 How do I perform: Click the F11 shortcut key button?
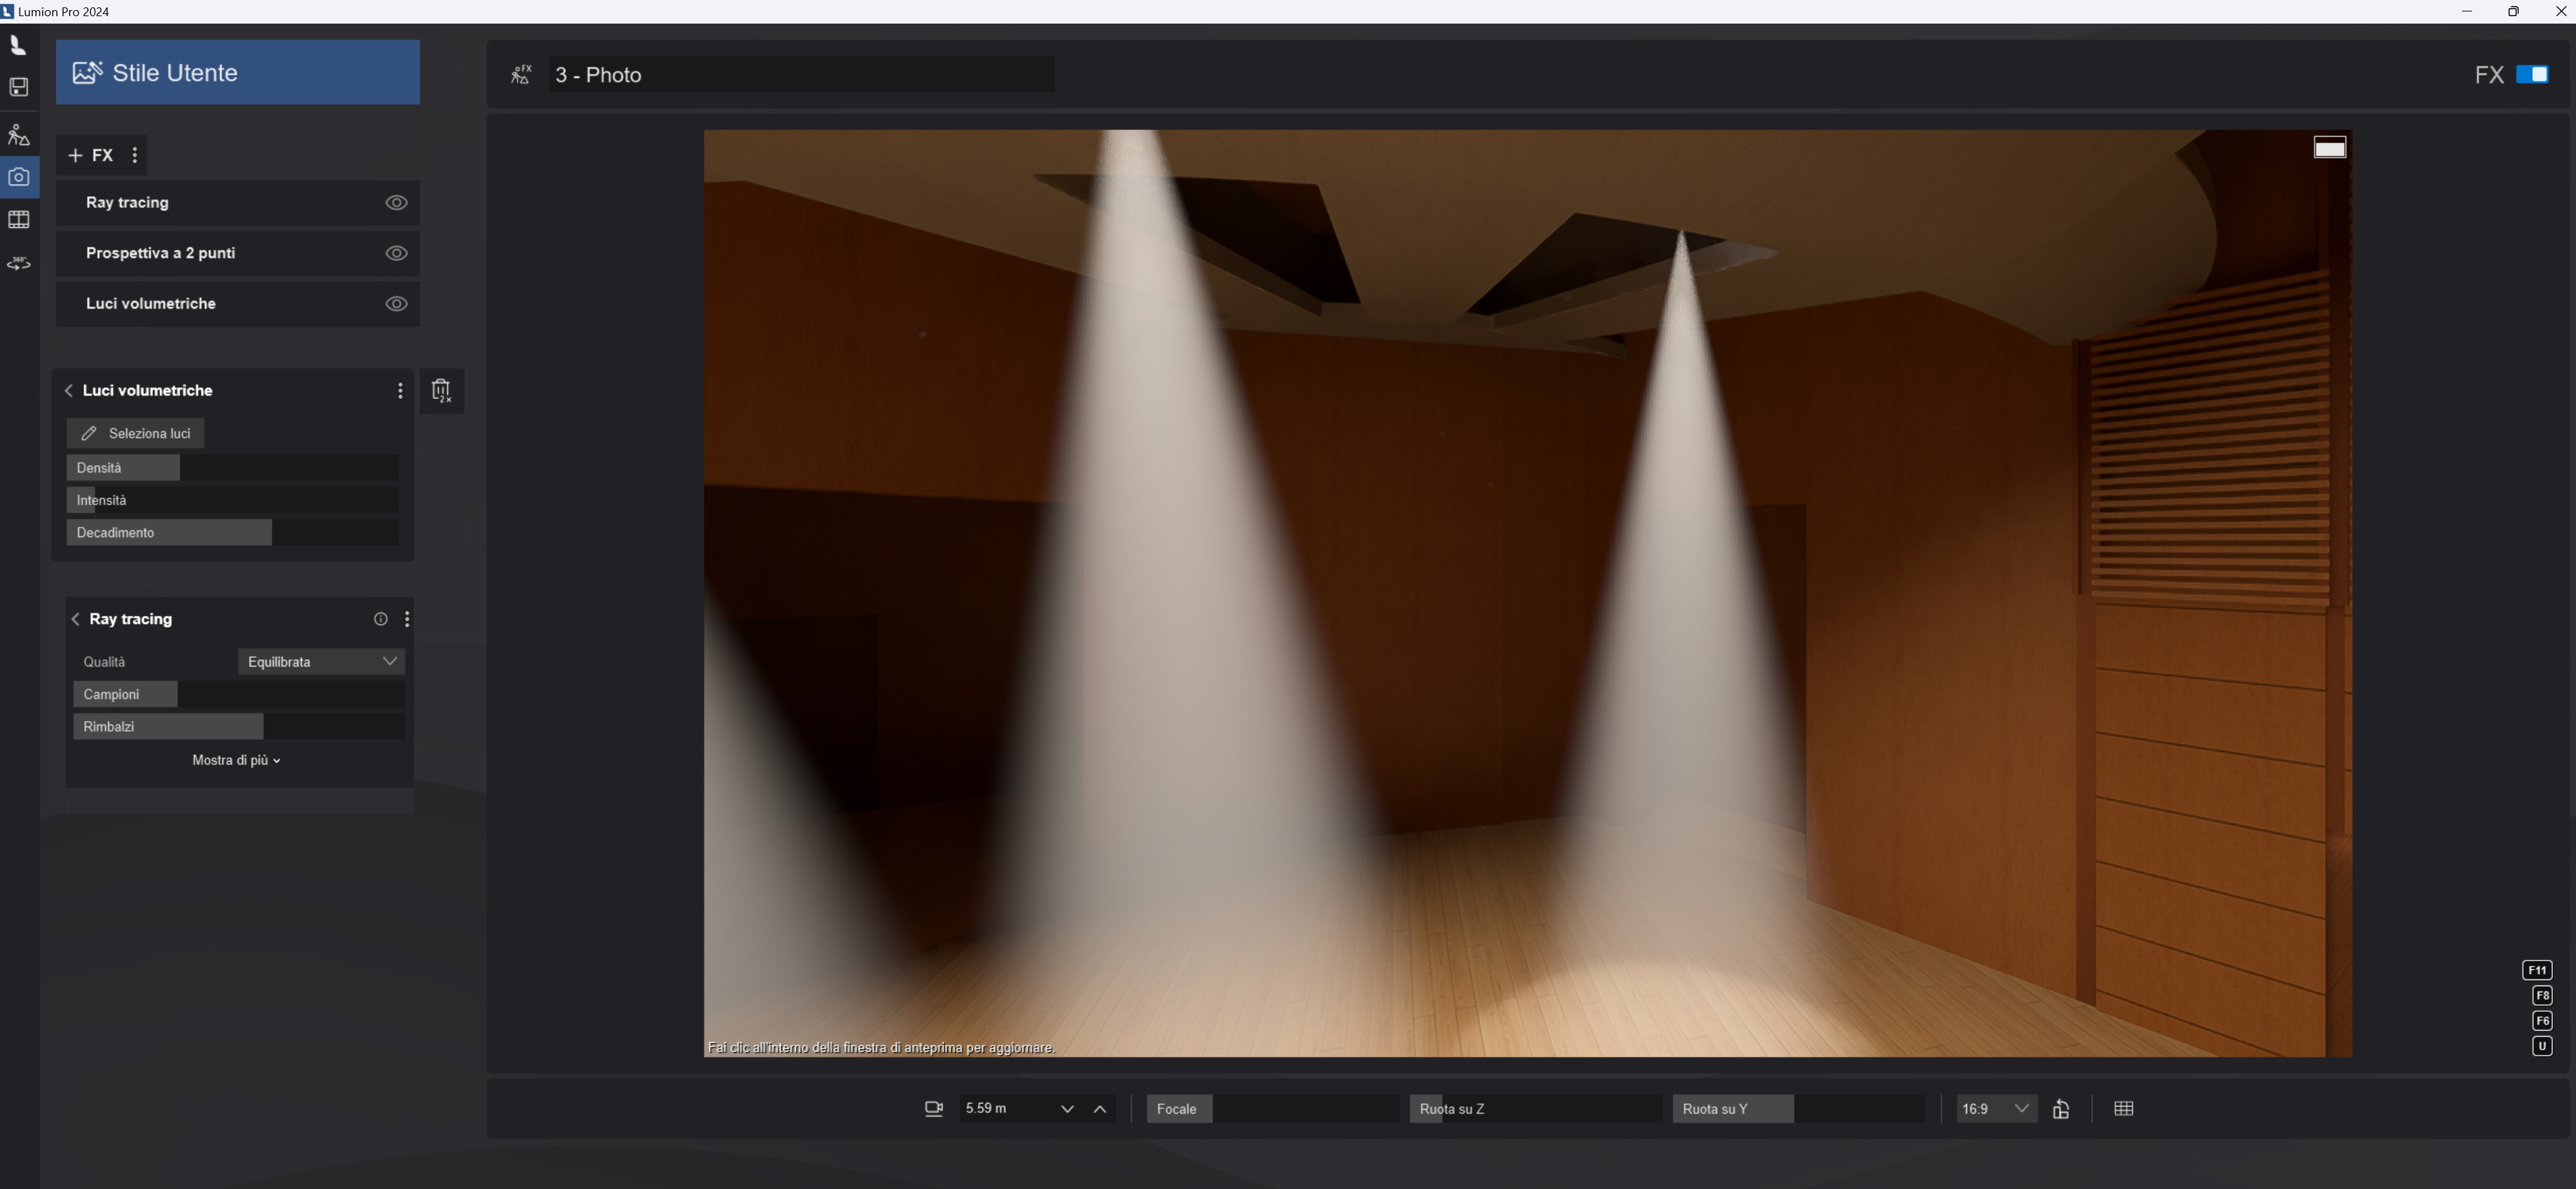point(2537,971)
